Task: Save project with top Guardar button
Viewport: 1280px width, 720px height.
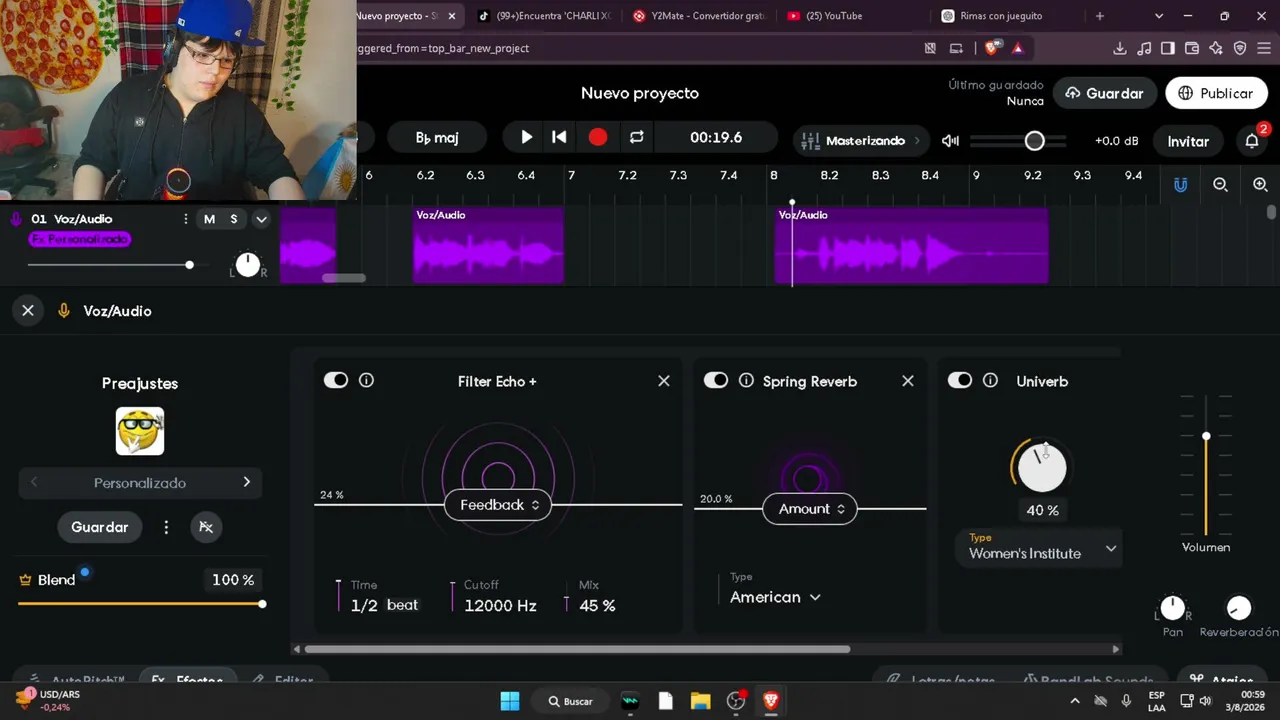Action: pos(1104,93)
